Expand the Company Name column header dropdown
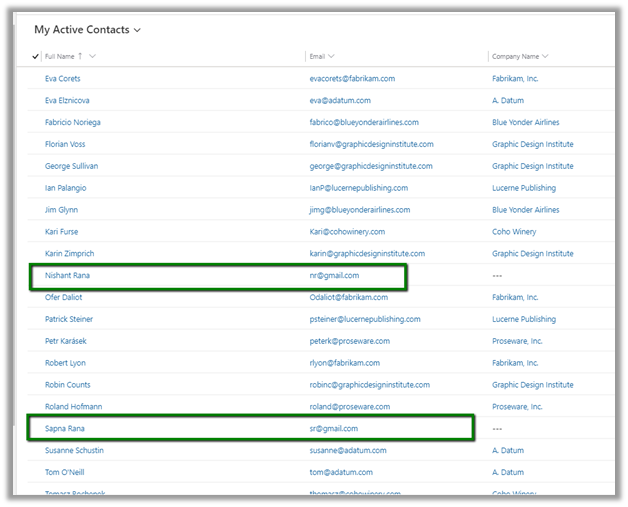Image resolution: width=628 pixels, height=507 pixels. click(x=545, y=56)
